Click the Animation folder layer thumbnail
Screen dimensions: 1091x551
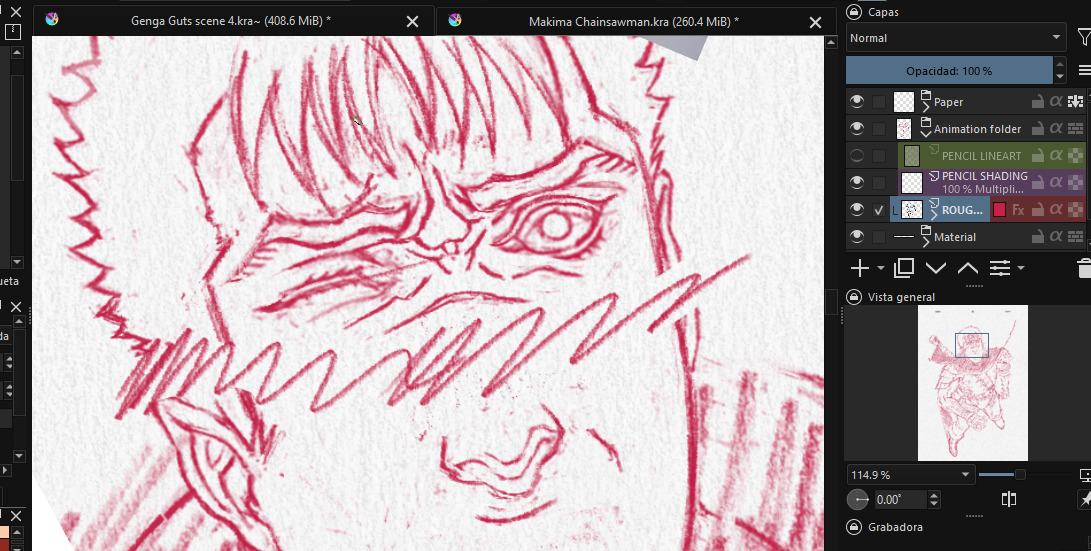904,129
